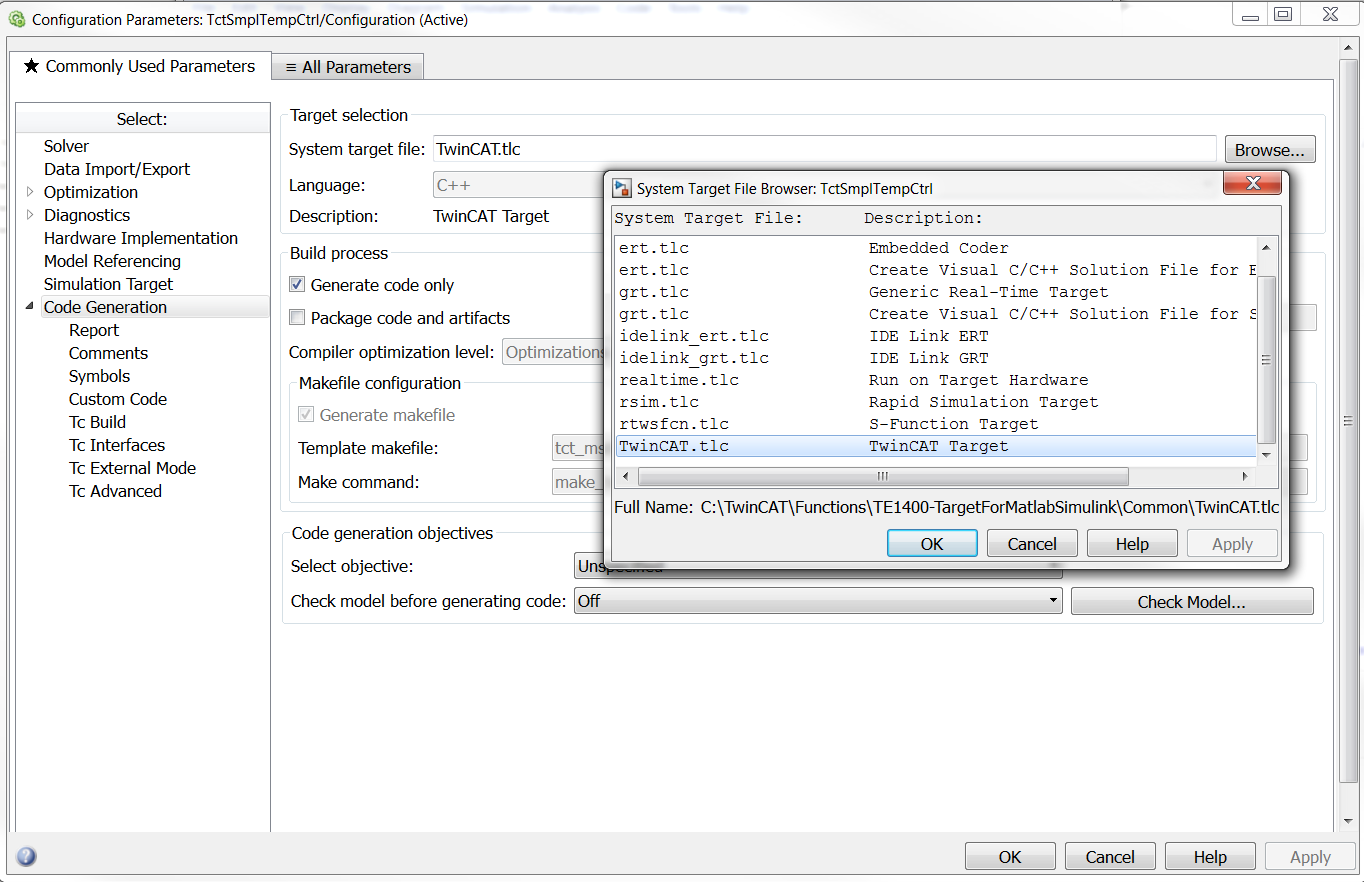1364x882 pixels.
Task: Click the file list scroll down arrow
Action: click(1266, 455)
